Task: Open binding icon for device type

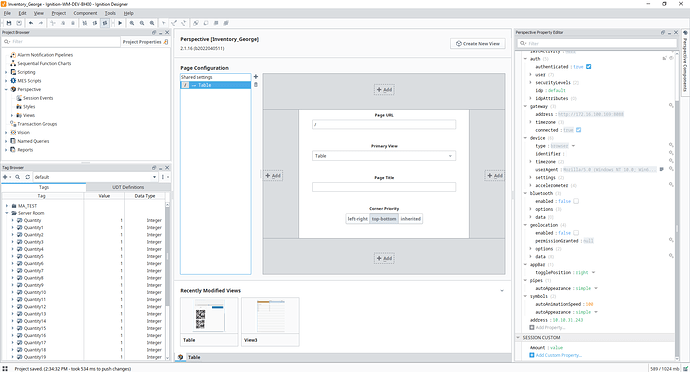Action: 671,145
